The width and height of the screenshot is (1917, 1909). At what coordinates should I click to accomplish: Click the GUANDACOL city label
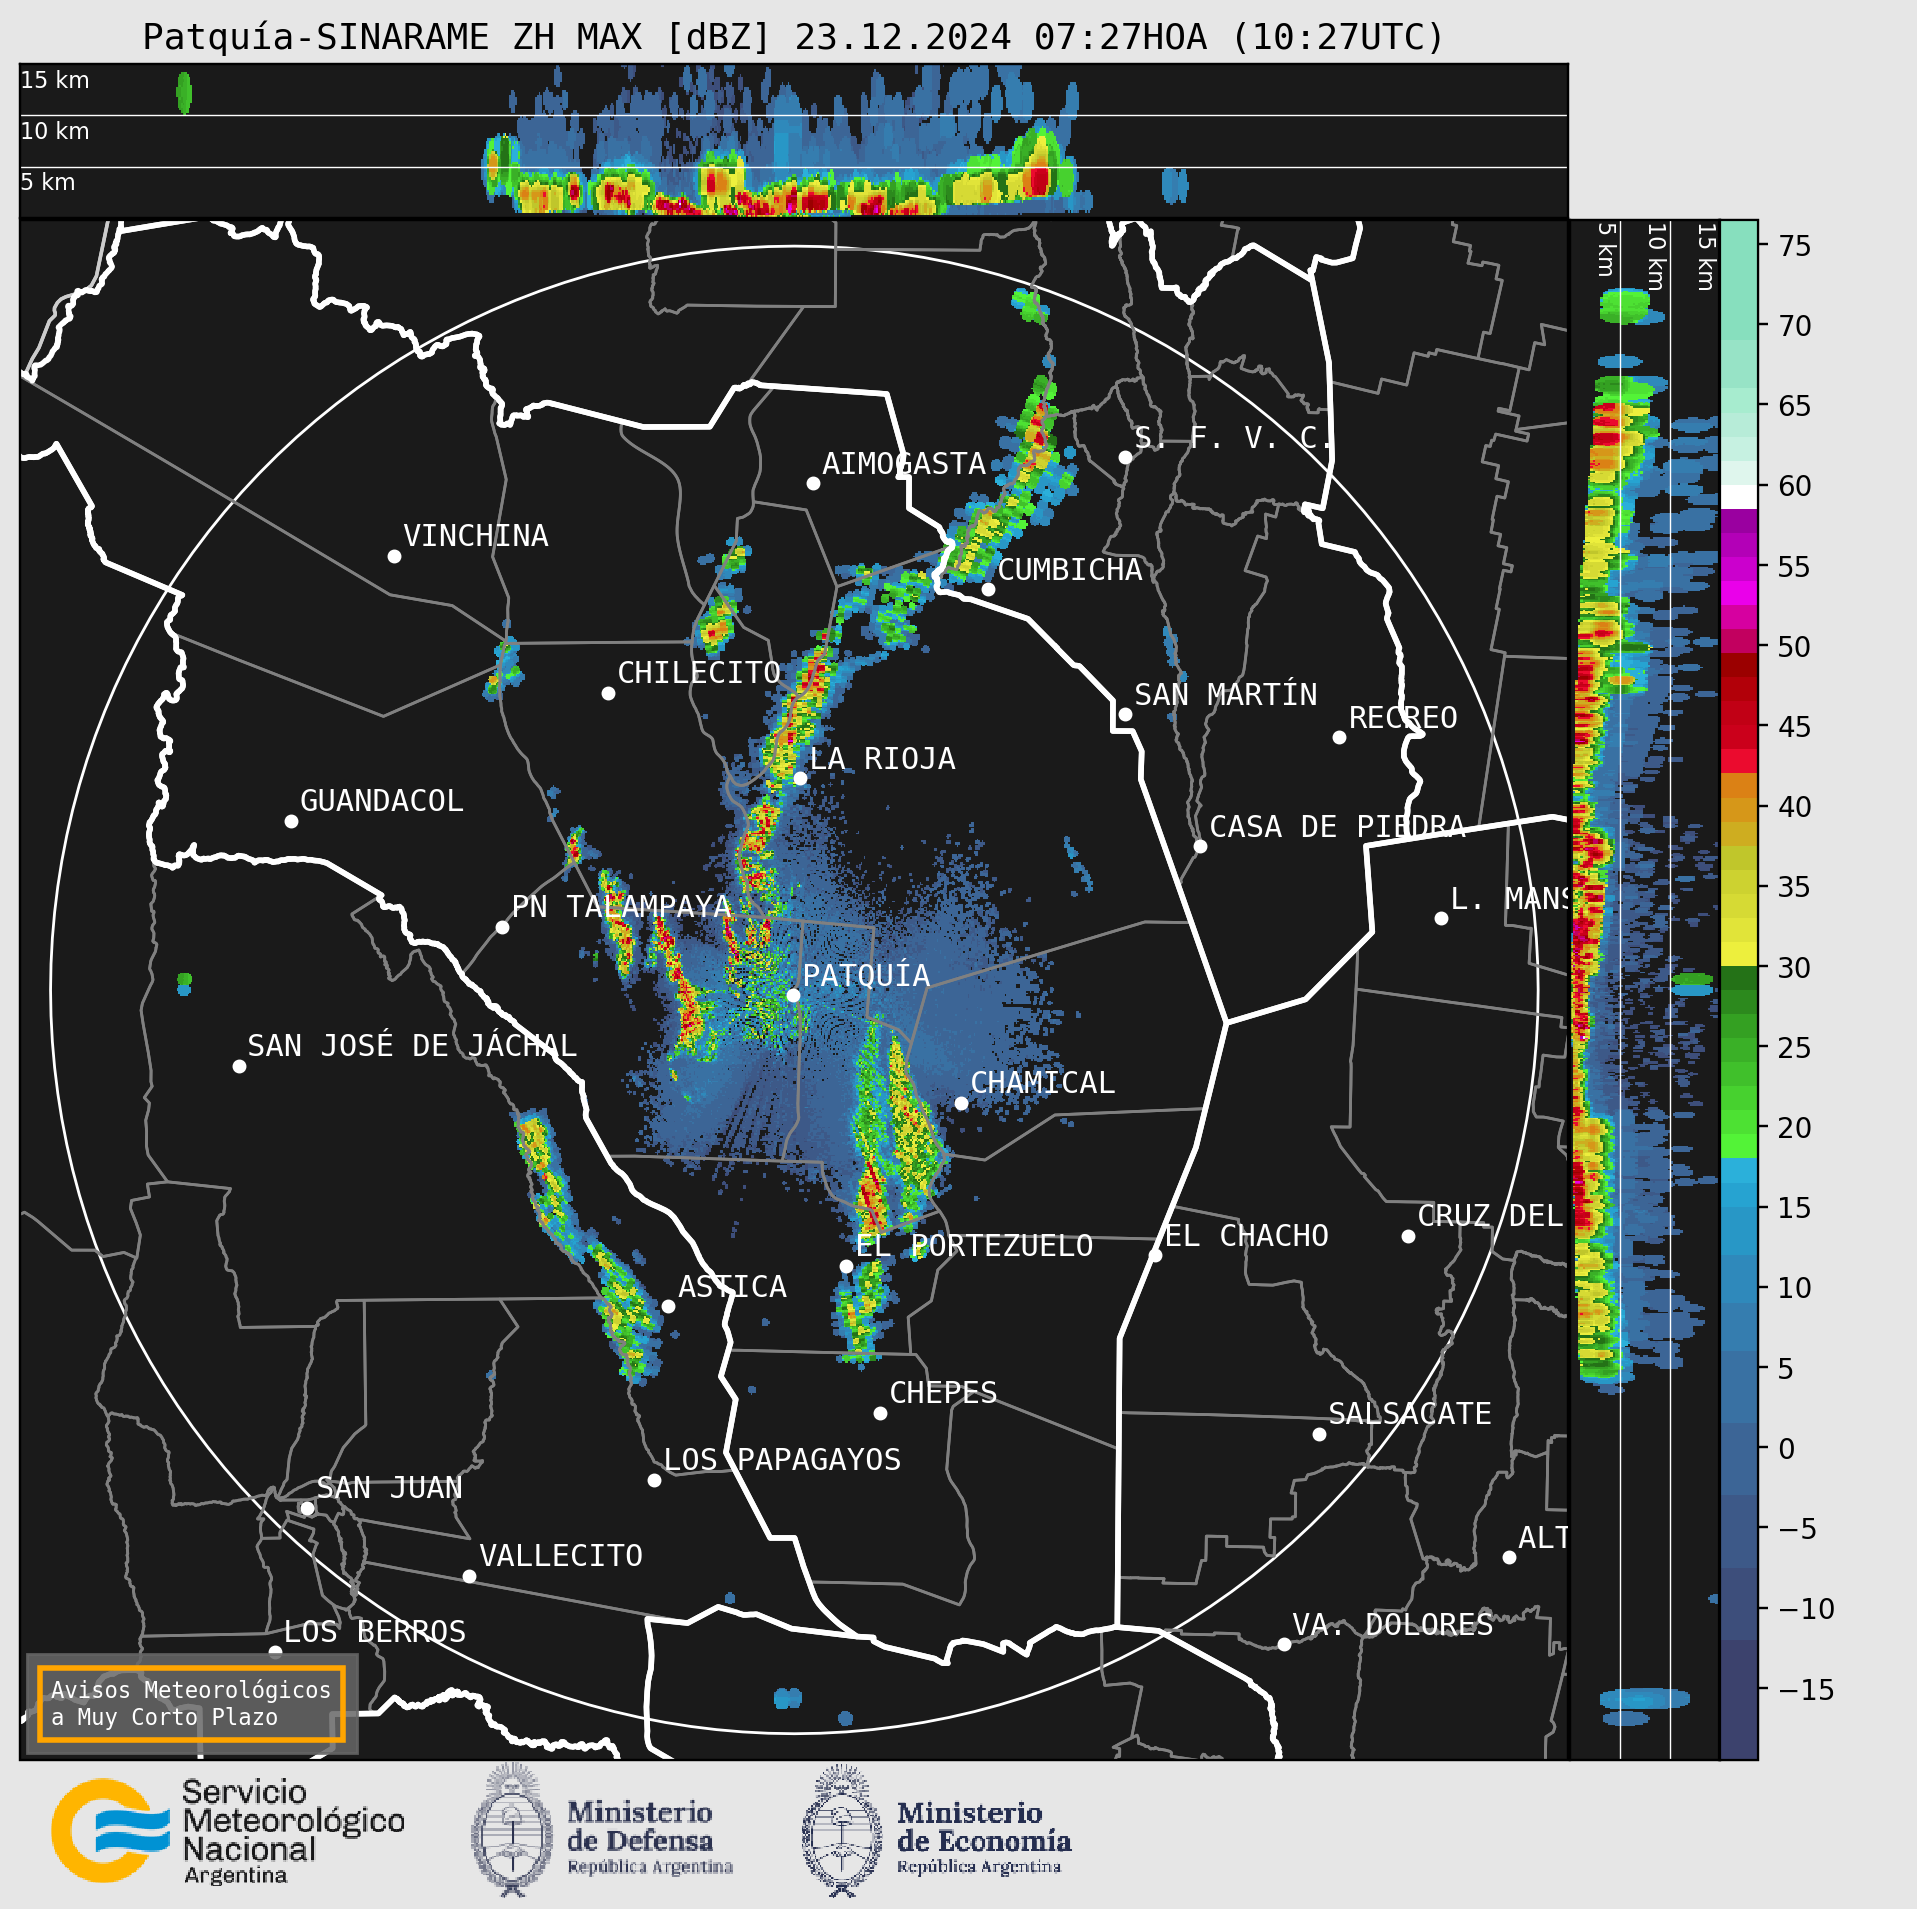(382, 801)
